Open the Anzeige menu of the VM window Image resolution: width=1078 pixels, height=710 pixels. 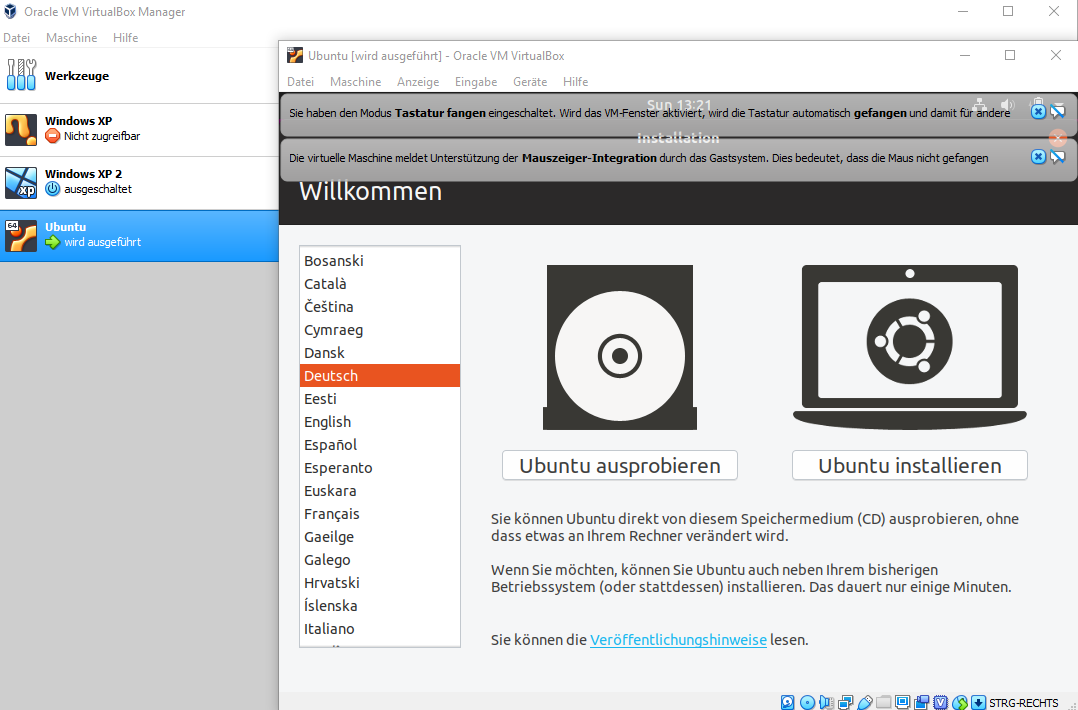[418, 82]
